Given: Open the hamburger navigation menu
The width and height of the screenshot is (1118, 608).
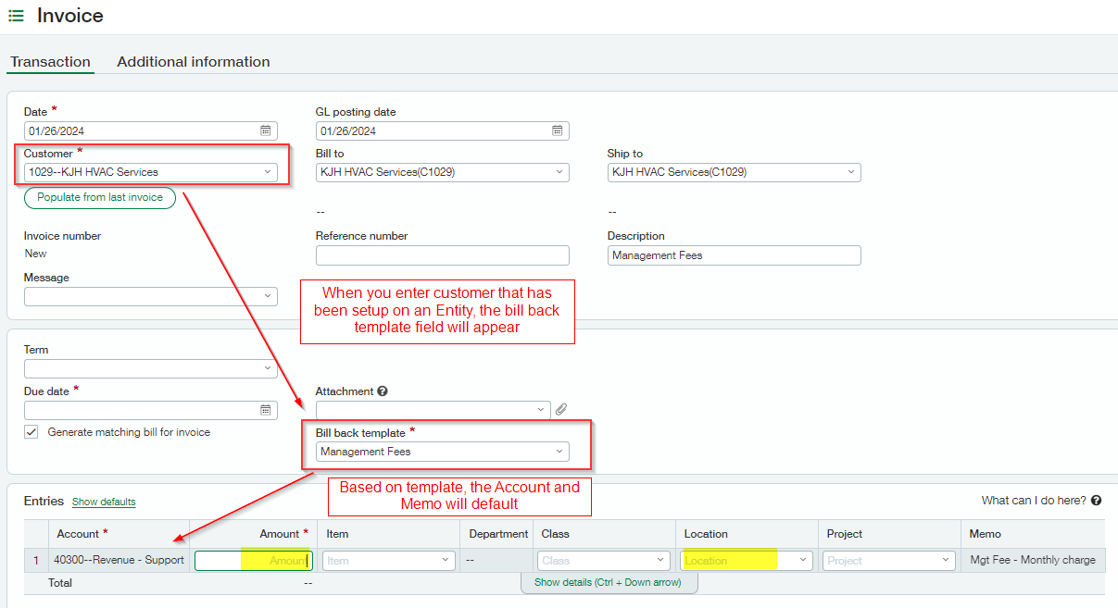Looking at the screenshot, I should pos(14,15).
